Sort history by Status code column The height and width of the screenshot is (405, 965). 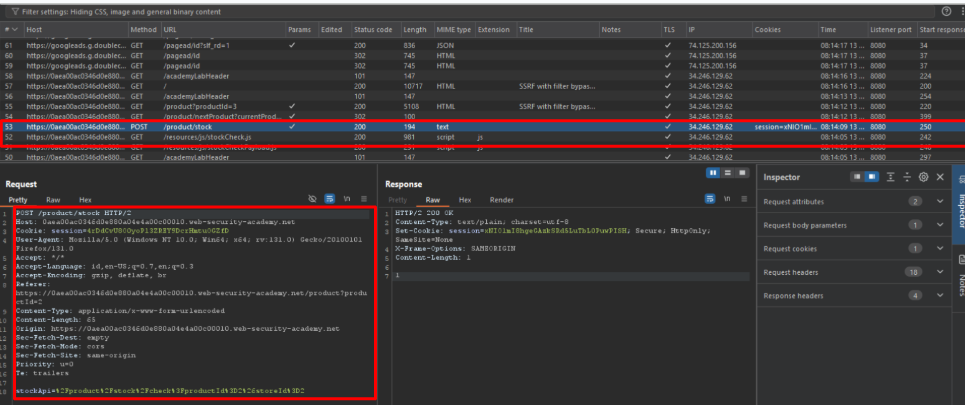[371, 31]
